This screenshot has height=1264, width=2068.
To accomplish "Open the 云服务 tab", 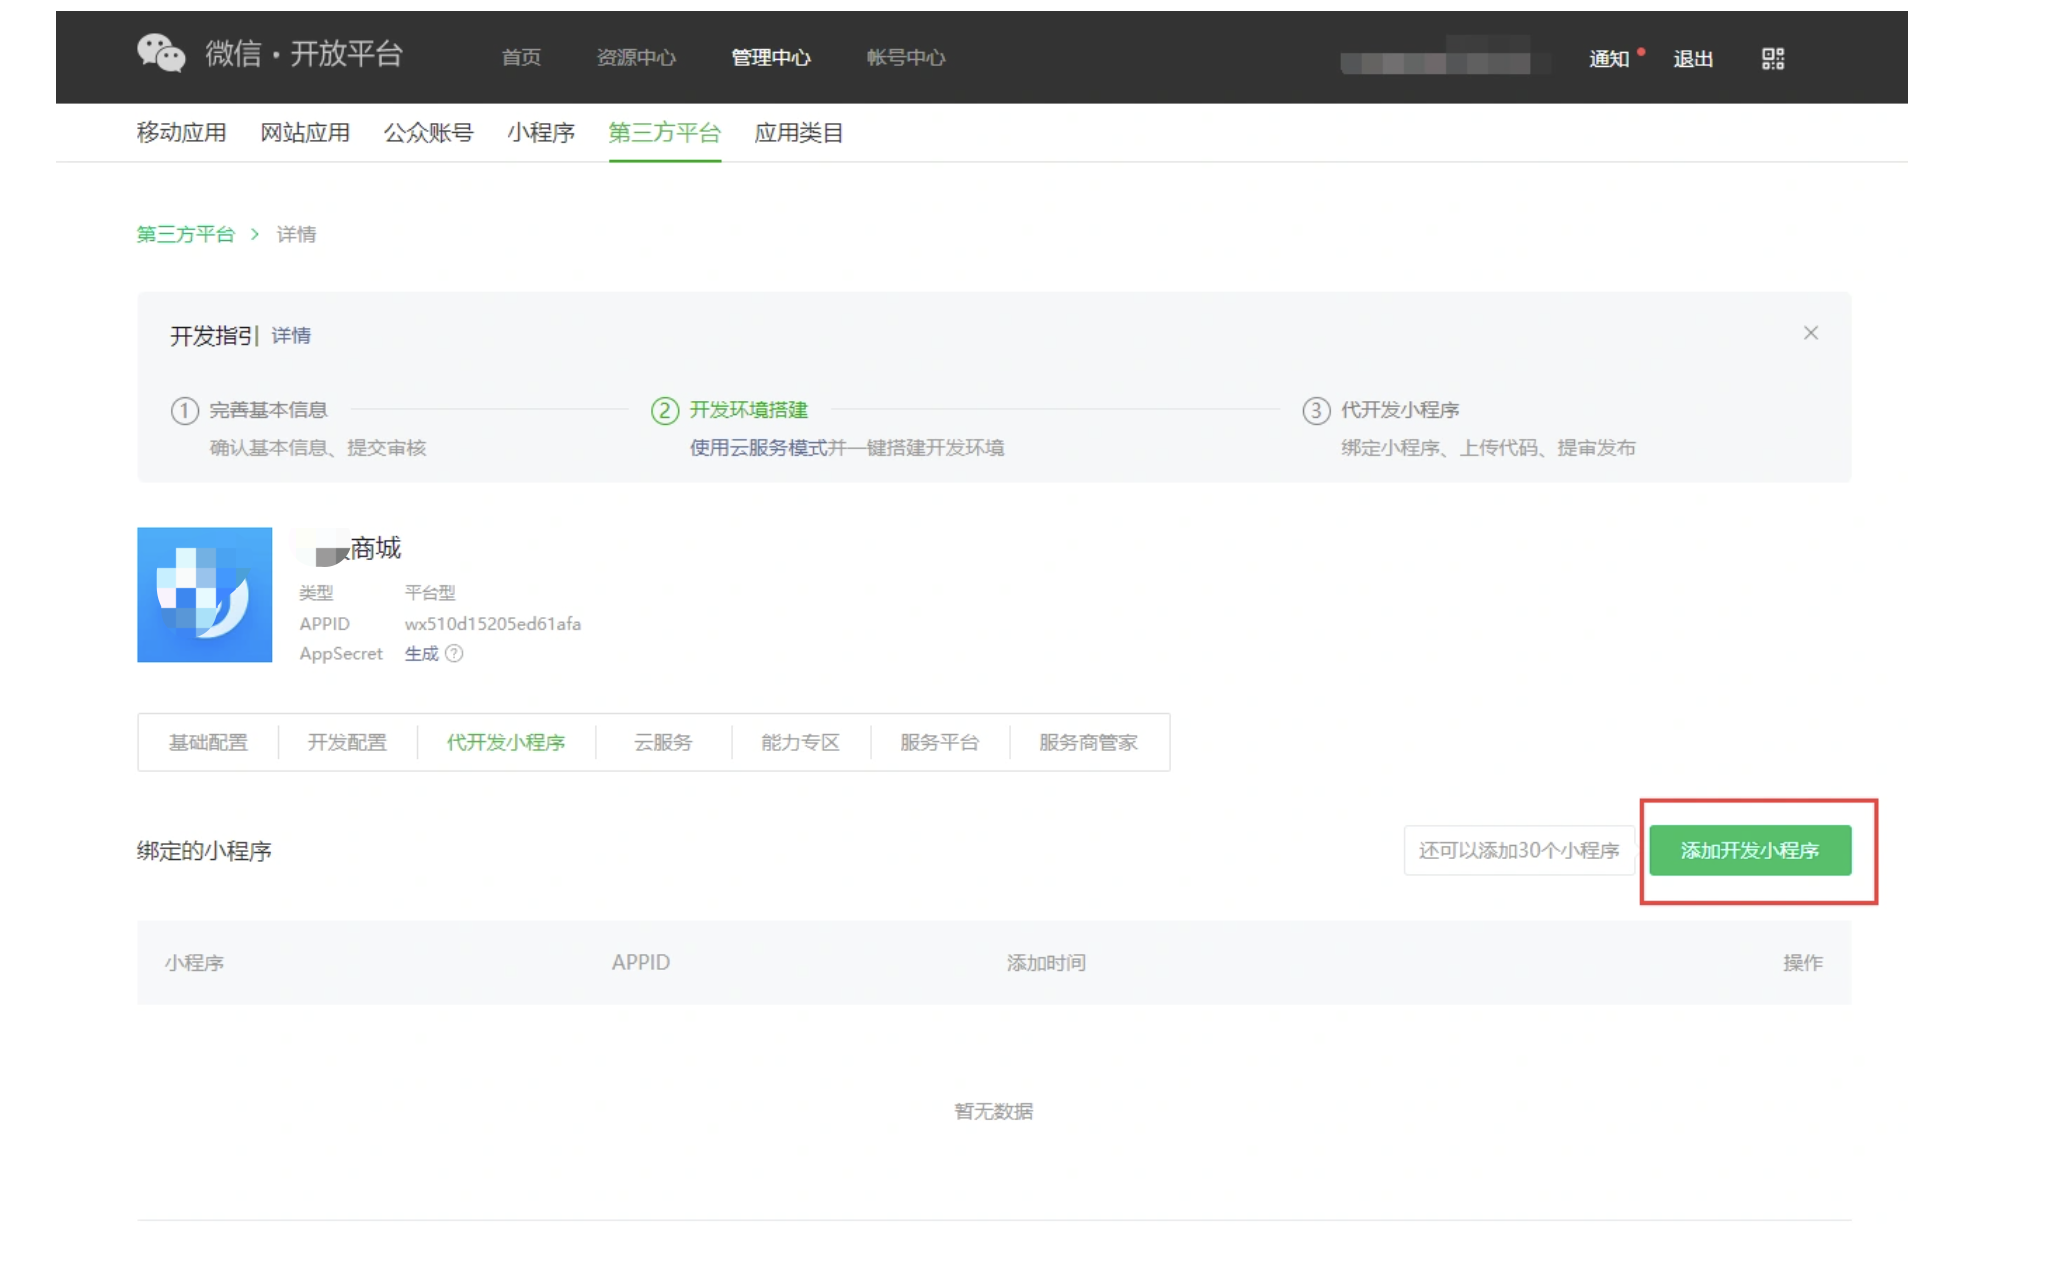I will [x=663, y=742].
